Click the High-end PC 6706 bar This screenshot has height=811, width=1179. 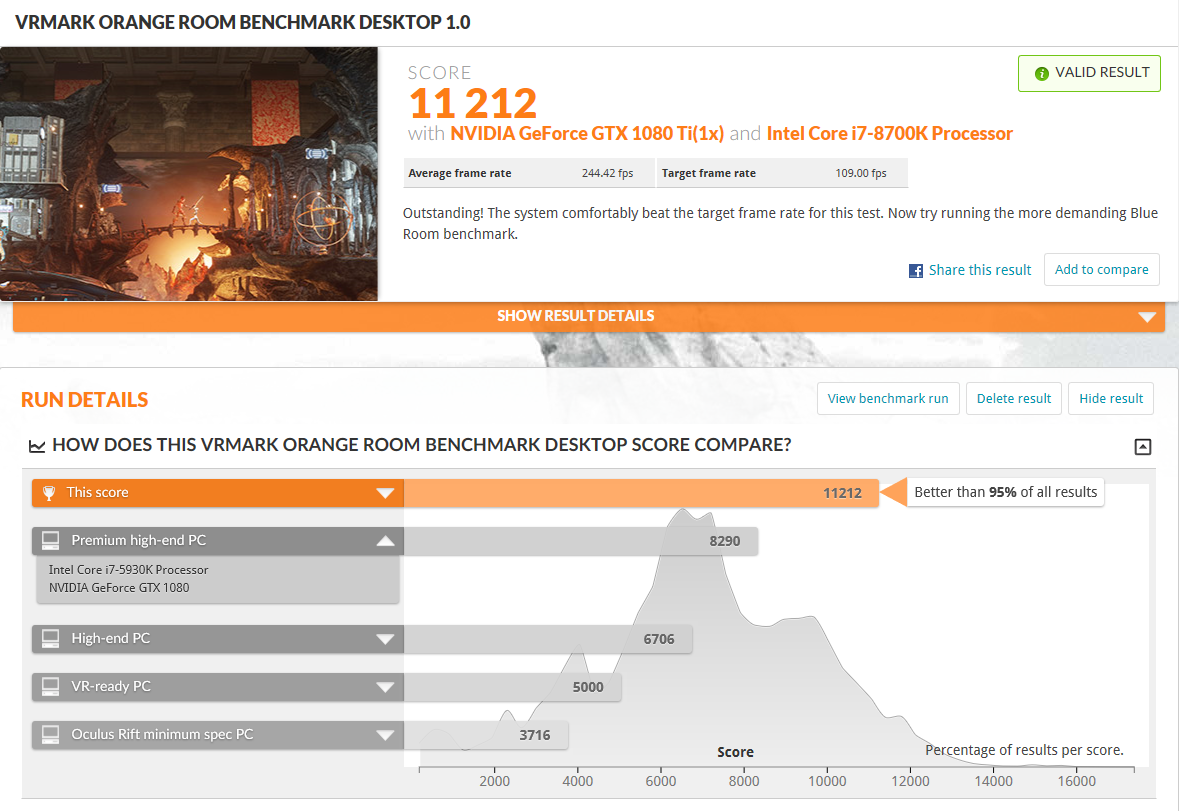pyautogui.click(x=548, y=639)
